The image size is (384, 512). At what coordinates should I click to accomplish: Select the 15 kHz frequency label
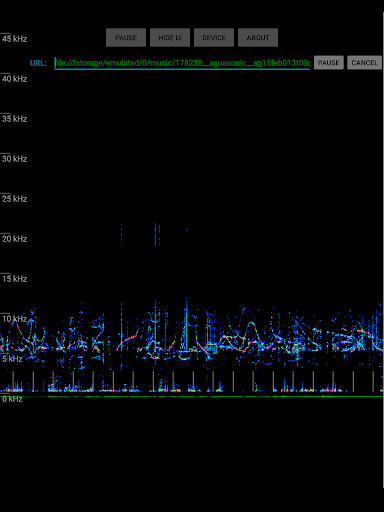coord(14,279)
